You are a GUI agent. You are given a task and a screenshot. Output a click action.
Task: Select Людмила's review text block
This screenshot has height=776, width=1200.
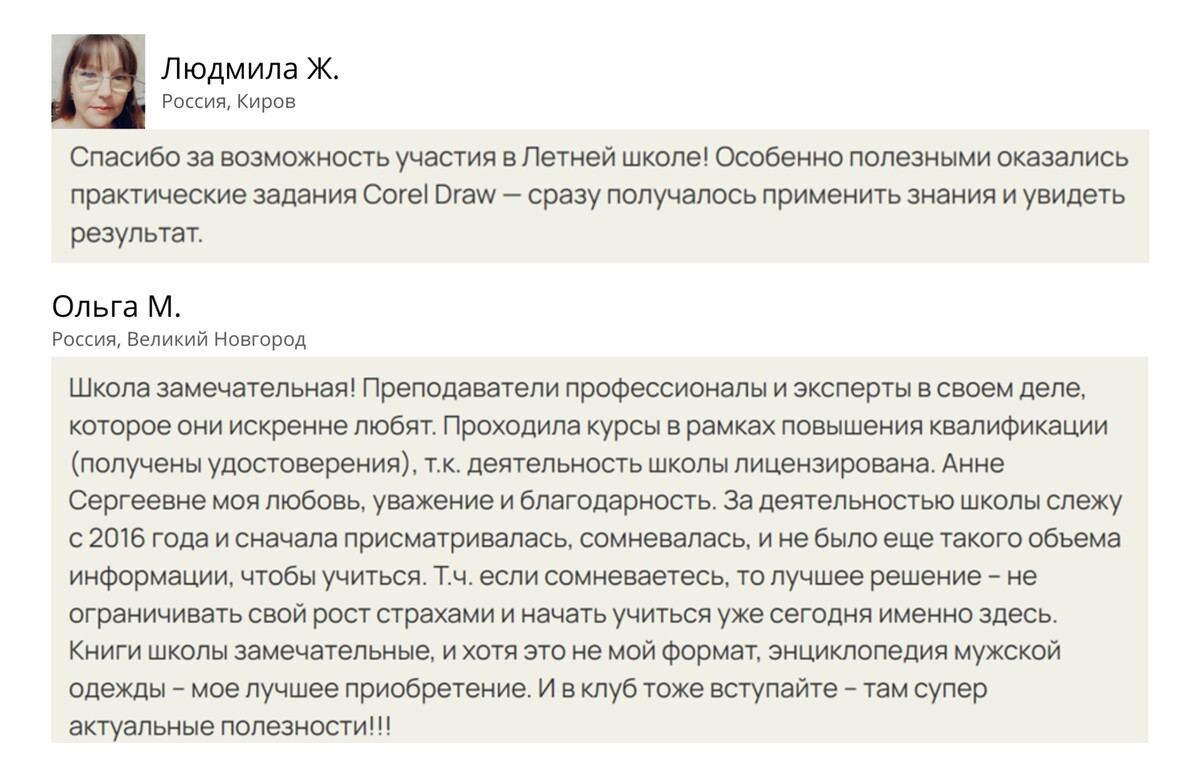pos(600,196)
